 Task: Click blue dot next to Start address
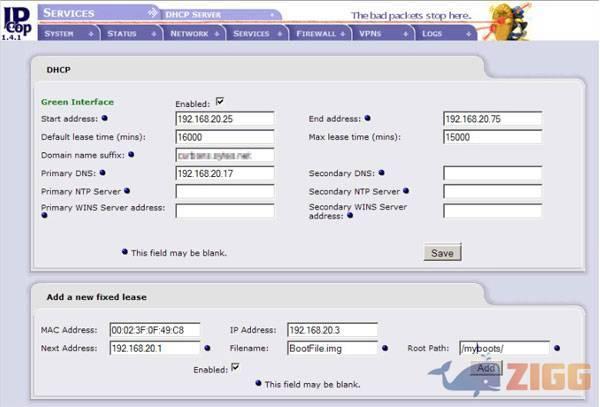[104, 118]
